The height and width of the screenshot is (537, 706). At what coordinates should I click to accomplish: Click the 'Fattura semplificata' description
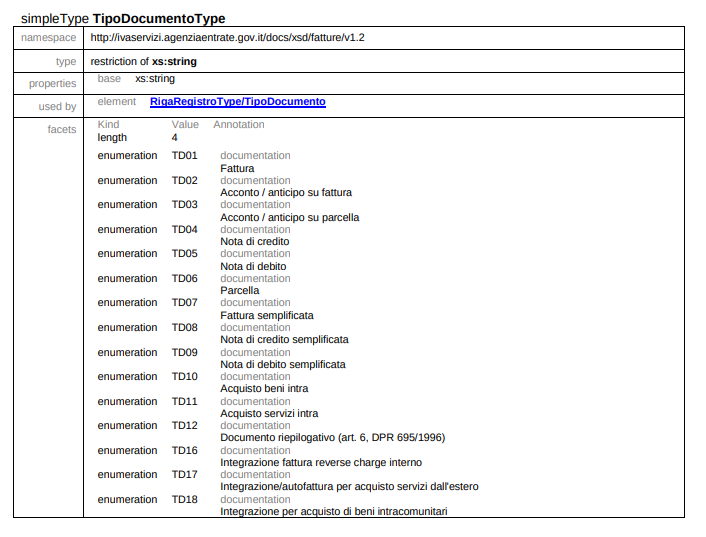(267, 315)
